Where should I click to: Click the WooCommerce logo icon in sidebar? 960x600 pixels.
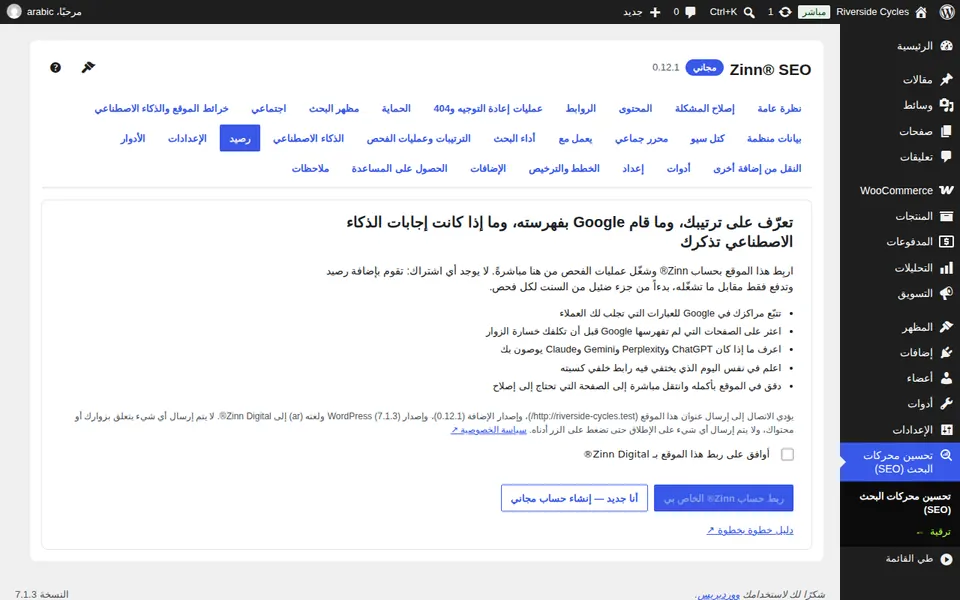click(x=947, y=190)
